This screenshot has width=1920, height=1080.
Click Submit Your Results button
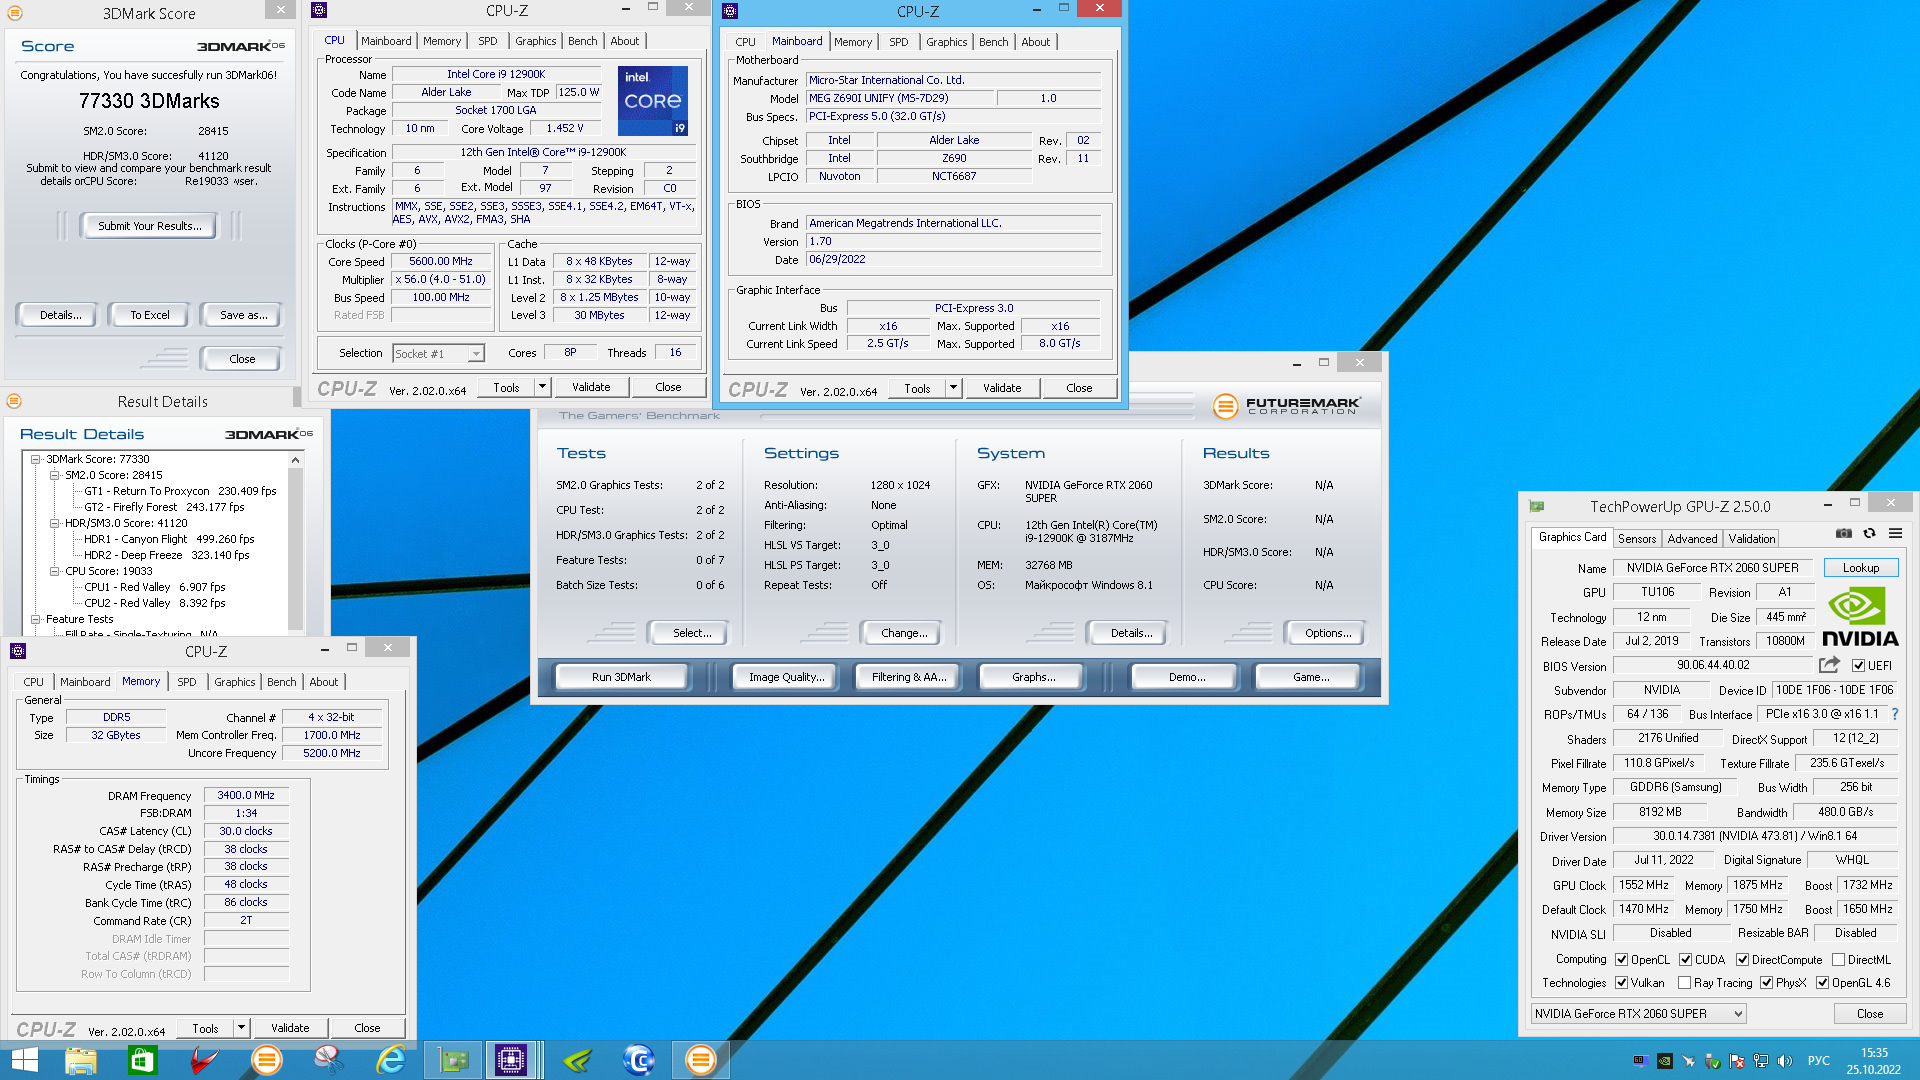click(150, 226)
